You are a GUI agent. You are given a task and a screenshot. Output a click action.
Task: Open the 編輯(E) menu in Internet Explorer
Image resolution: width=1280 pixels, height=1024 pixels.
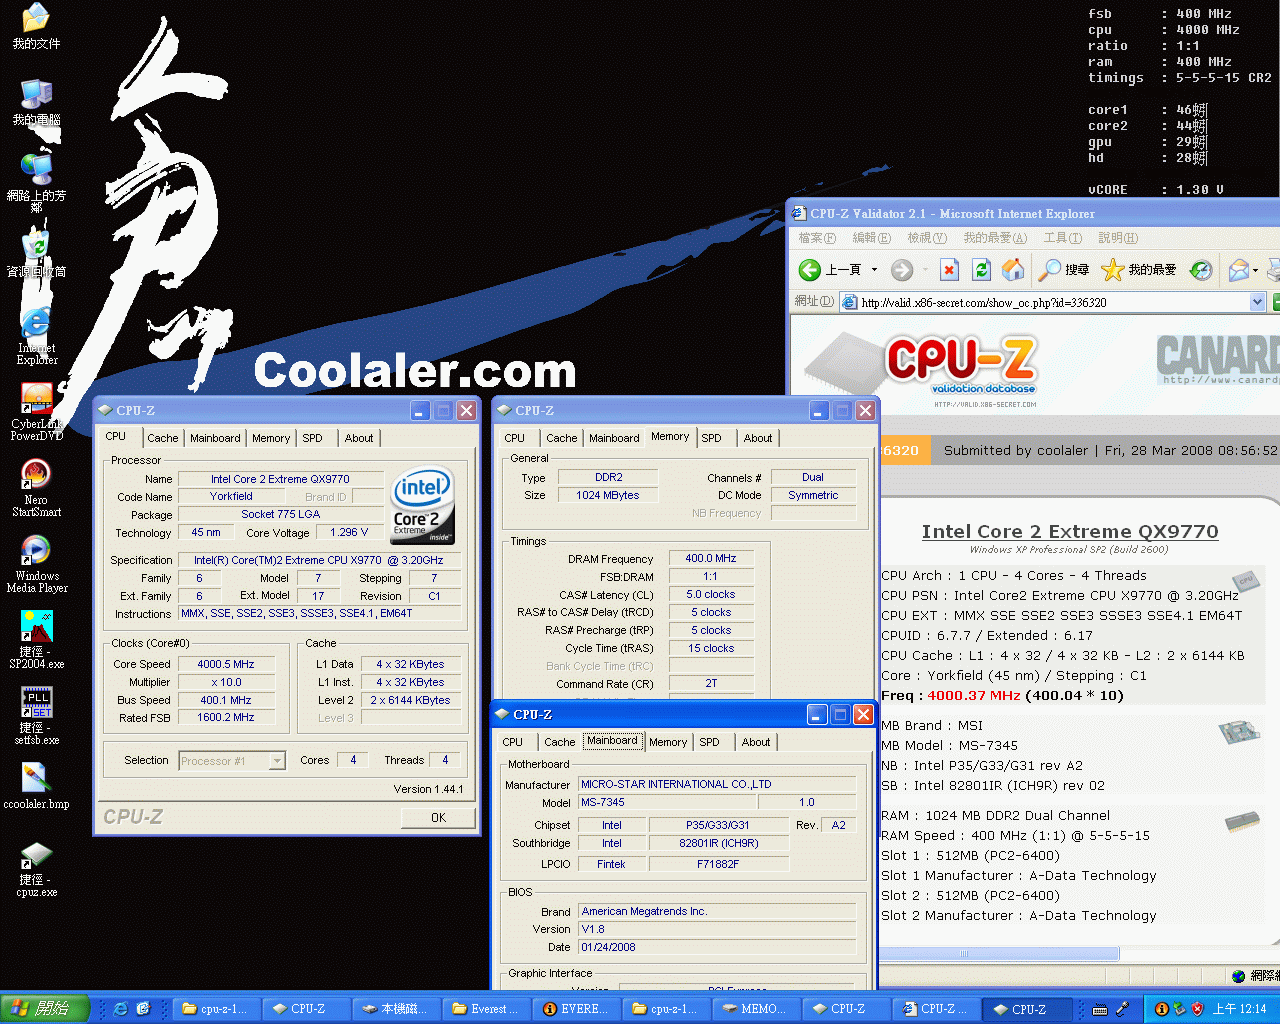871,238
